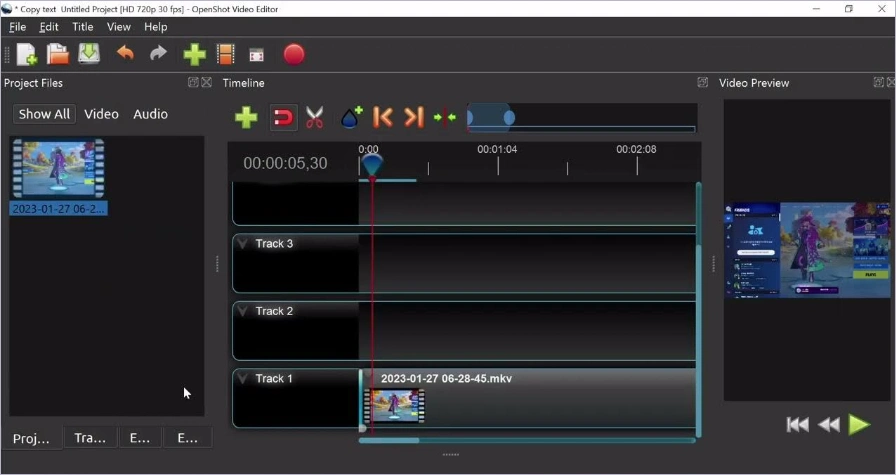Screen dimensions: 896x475
Task: Close the Project Files panel
Action: (206, 82)
